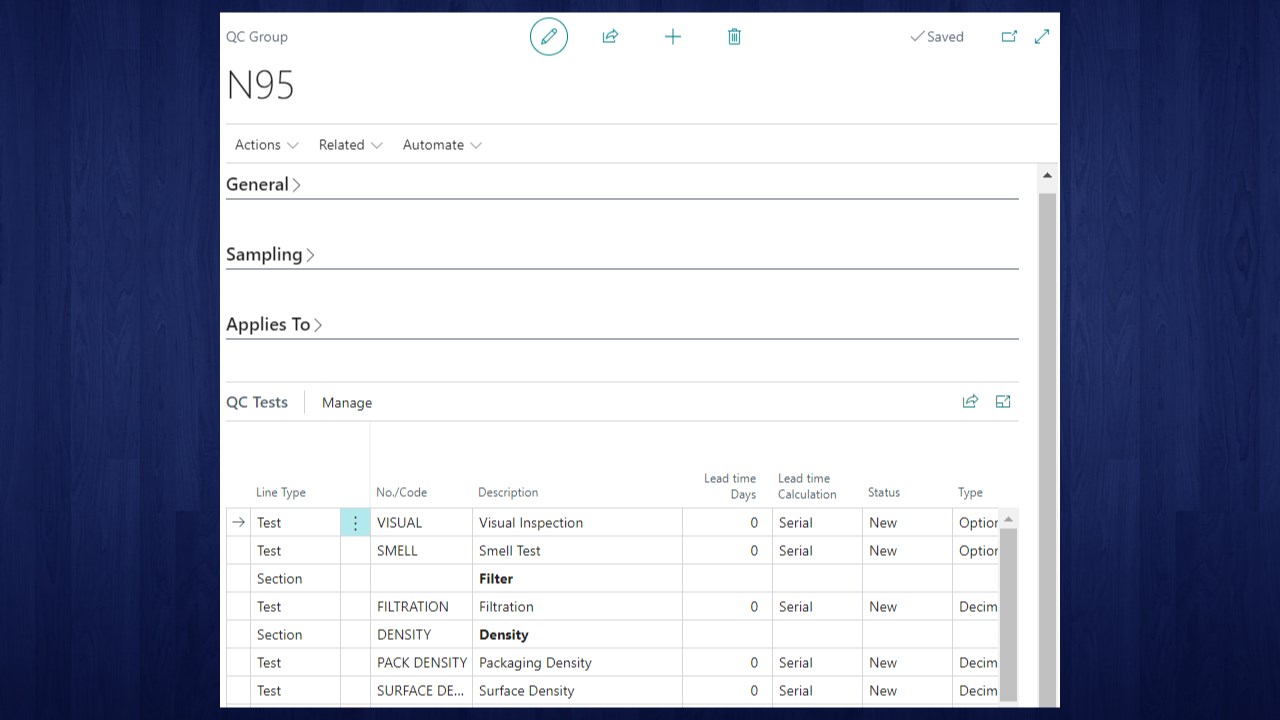Select the VISUAL row arrow indicator

tap(238, 522)
